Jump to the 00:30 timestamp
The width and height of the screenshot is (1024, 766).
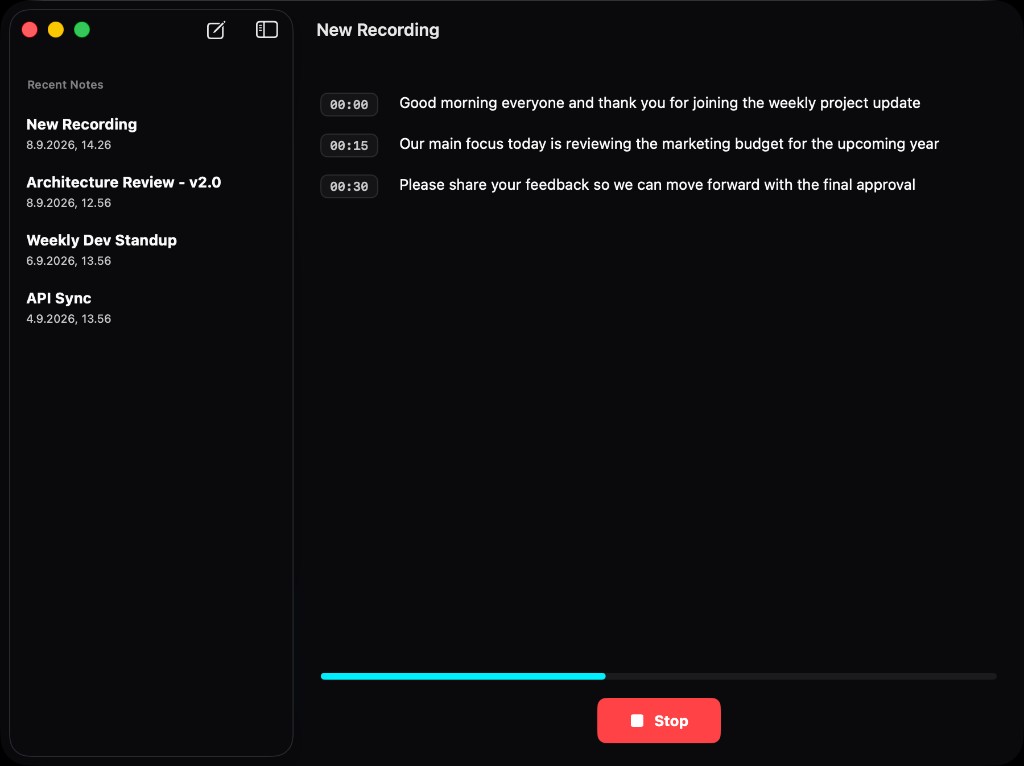tap(349, 186)
